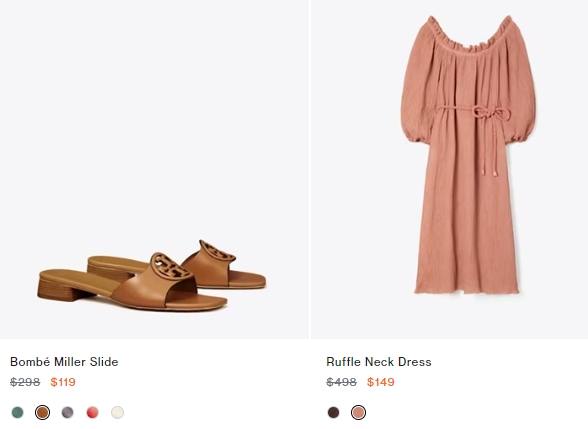The width and height of the screenshot is (588, 429).
Task: Click the crossed-out $298 original price
Action: point(25,382)
